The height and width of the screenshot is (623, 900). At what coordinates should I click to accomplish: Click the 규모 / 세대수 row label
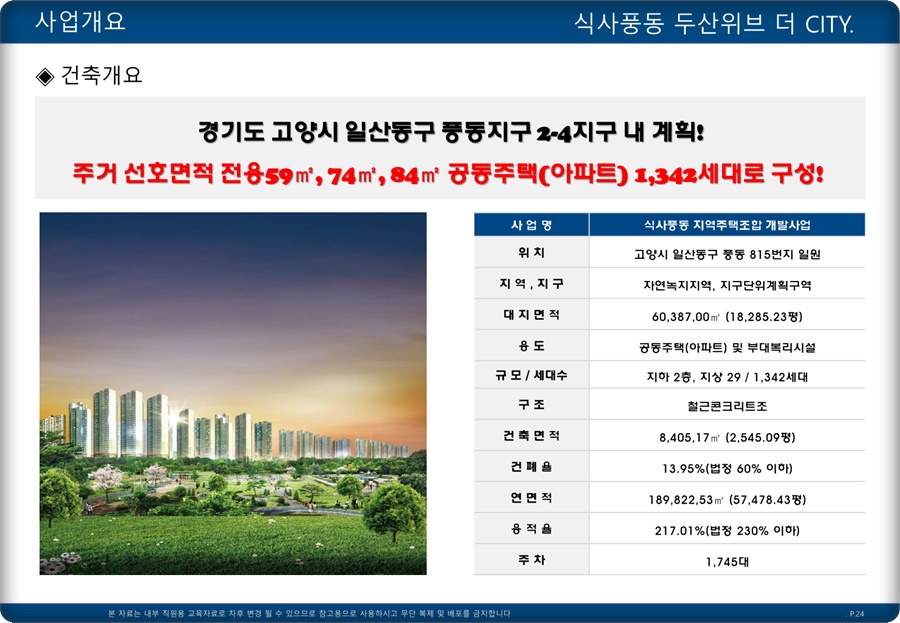[532, 376]
